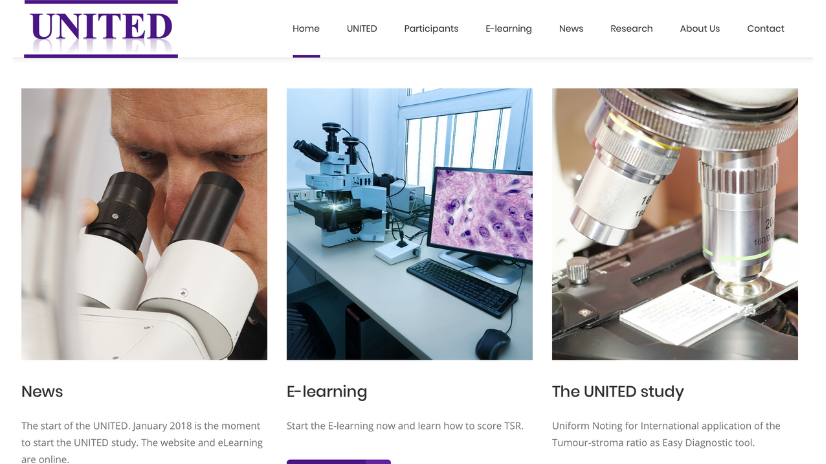The image size is (826, 464).
Task: Go to the Participants page
Action: [431, 28]
